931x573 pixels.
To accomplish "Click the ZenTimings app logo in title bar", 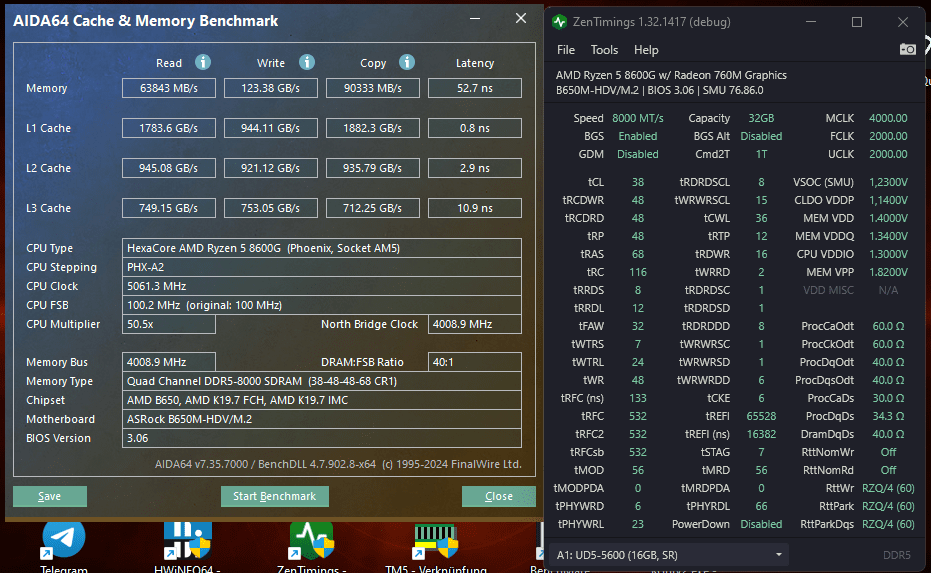I will [x=559, y=22].
